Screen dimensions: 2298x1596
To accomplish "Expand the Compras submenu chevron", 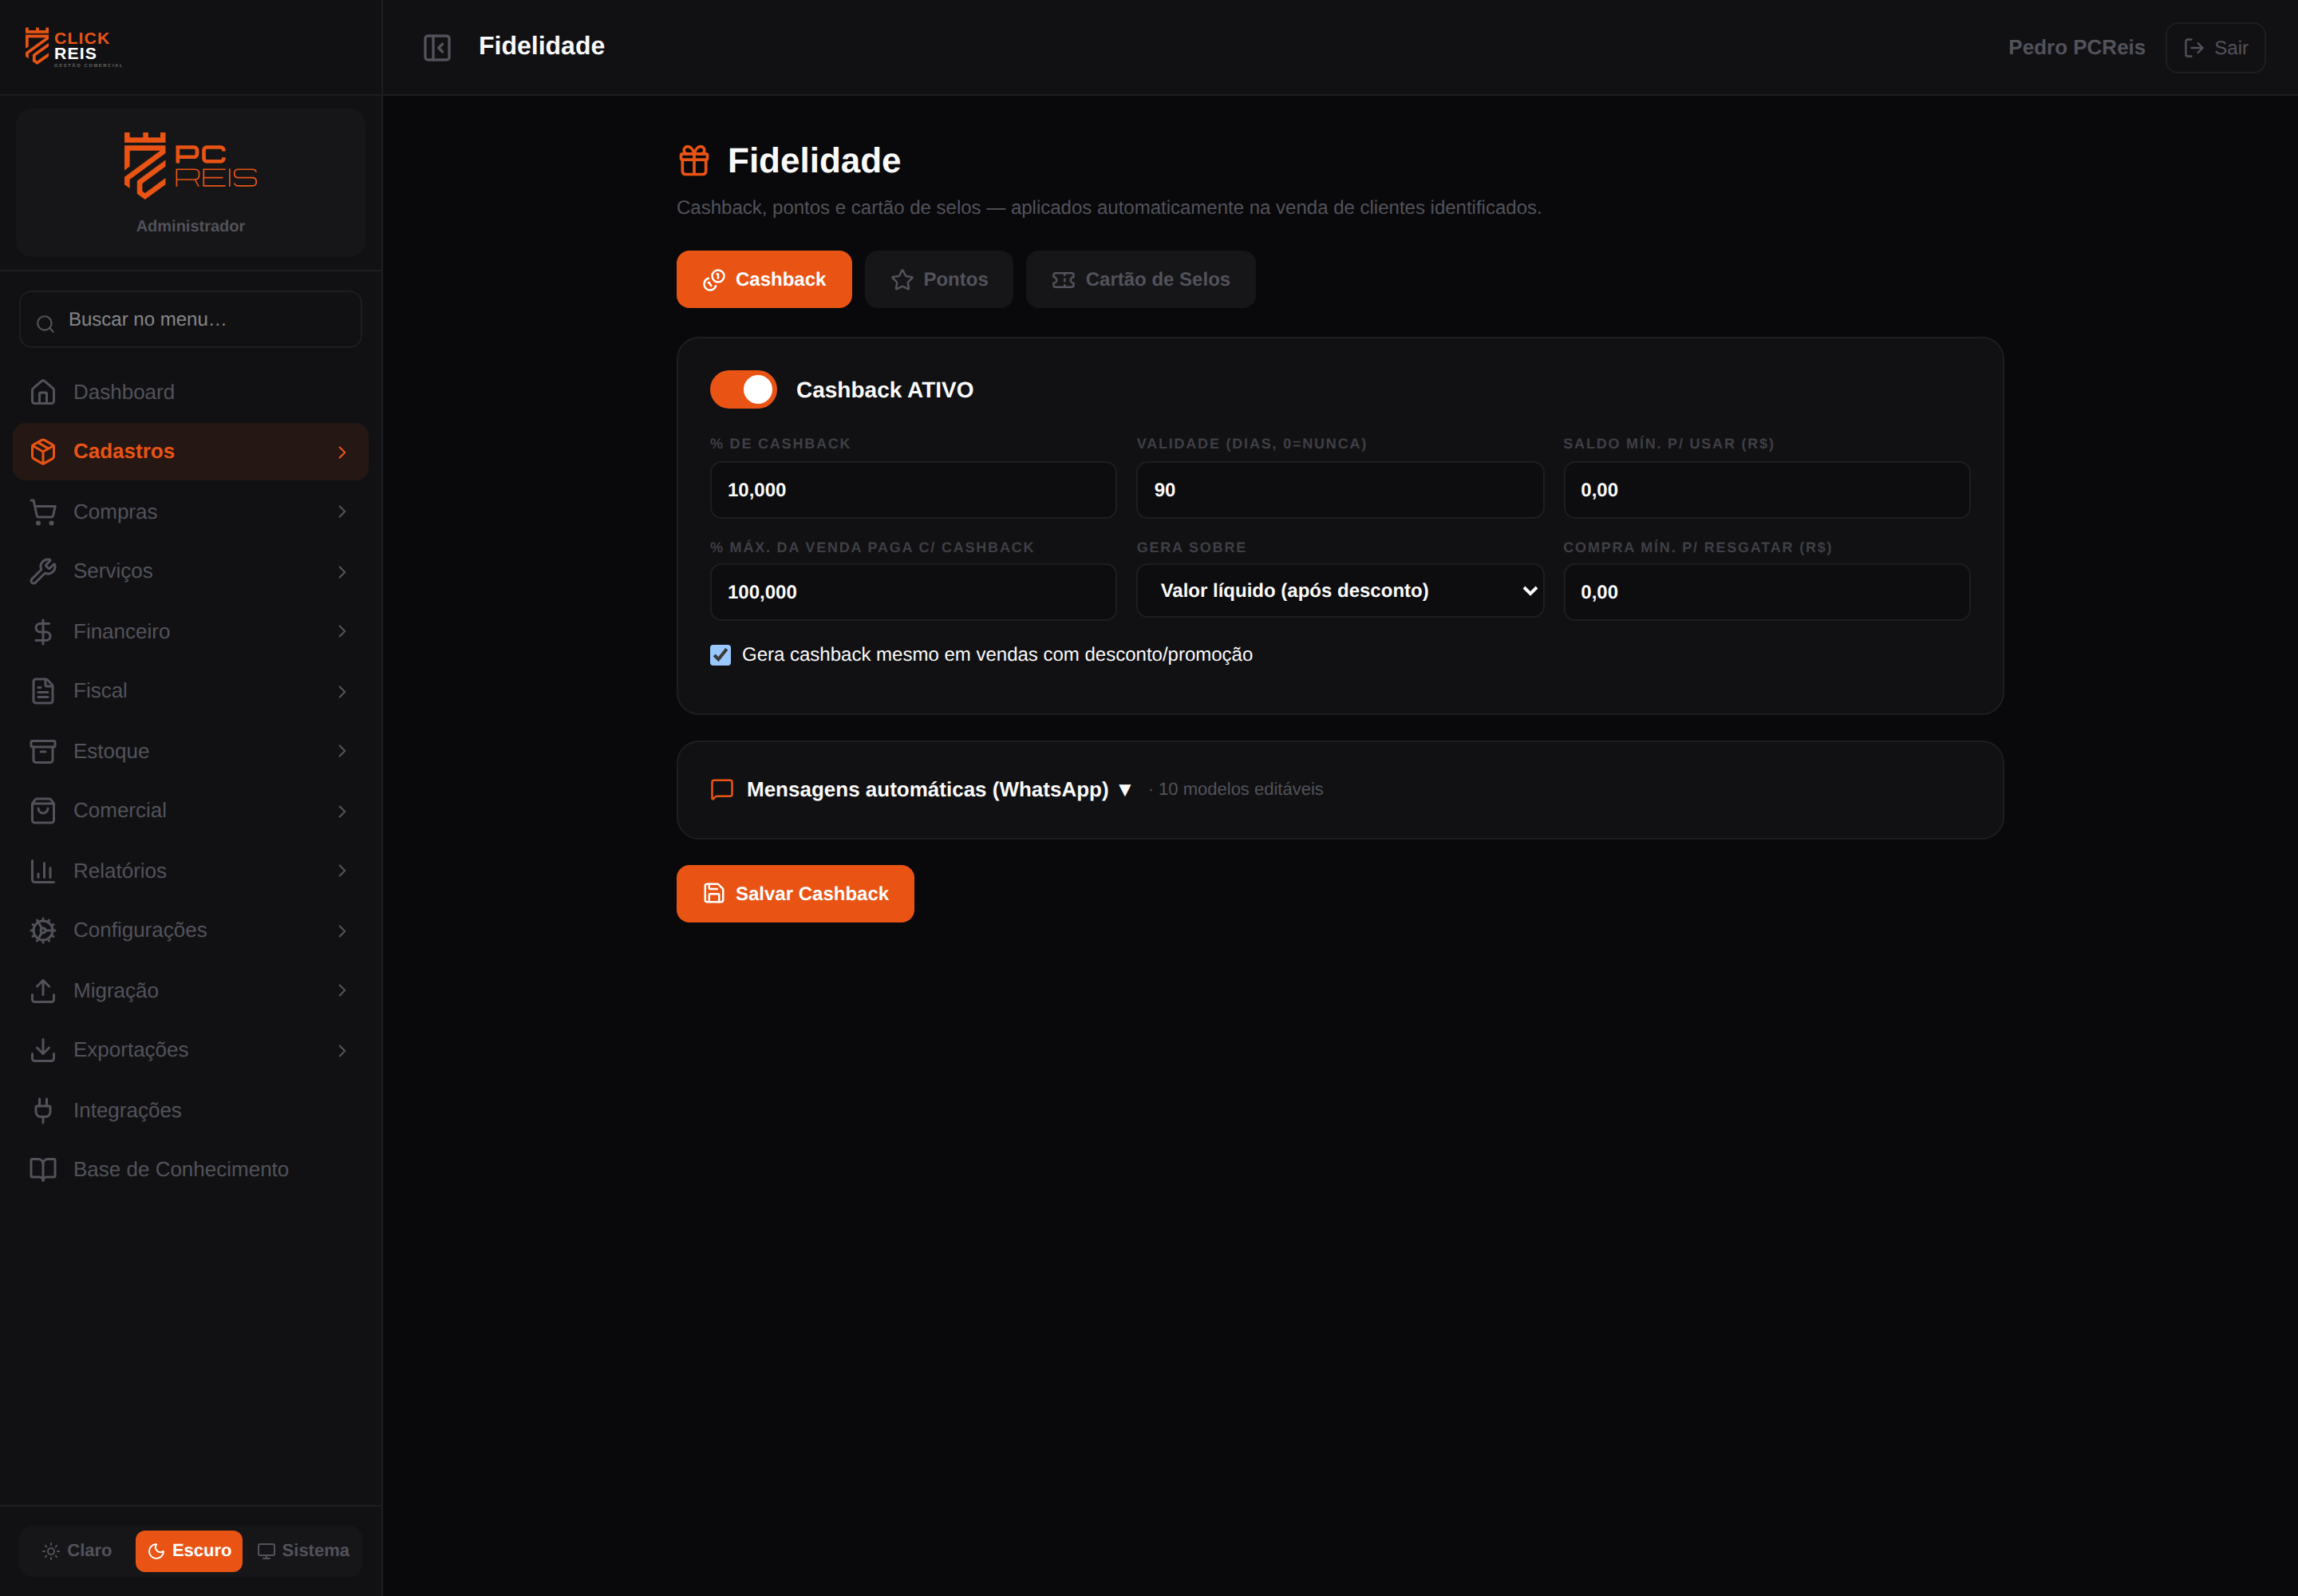I will coord(342,512).
